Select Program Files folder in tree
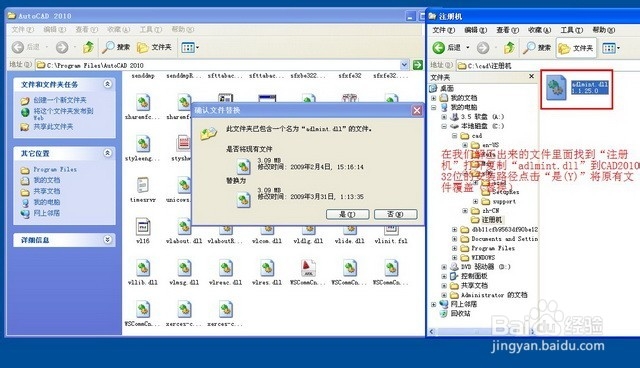The height and width of the screenshot is (368, 640). [493, 248]
